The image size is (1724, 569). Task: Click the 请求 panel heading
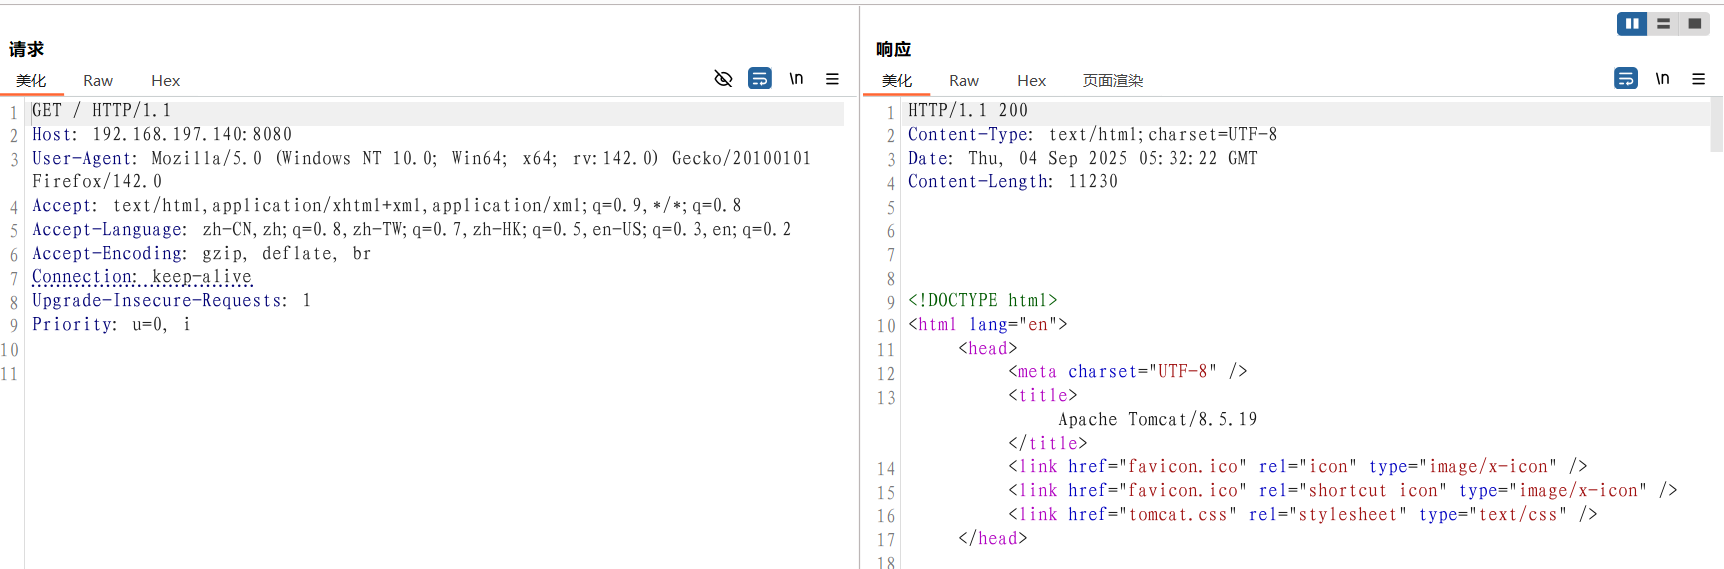pos(27,49)
